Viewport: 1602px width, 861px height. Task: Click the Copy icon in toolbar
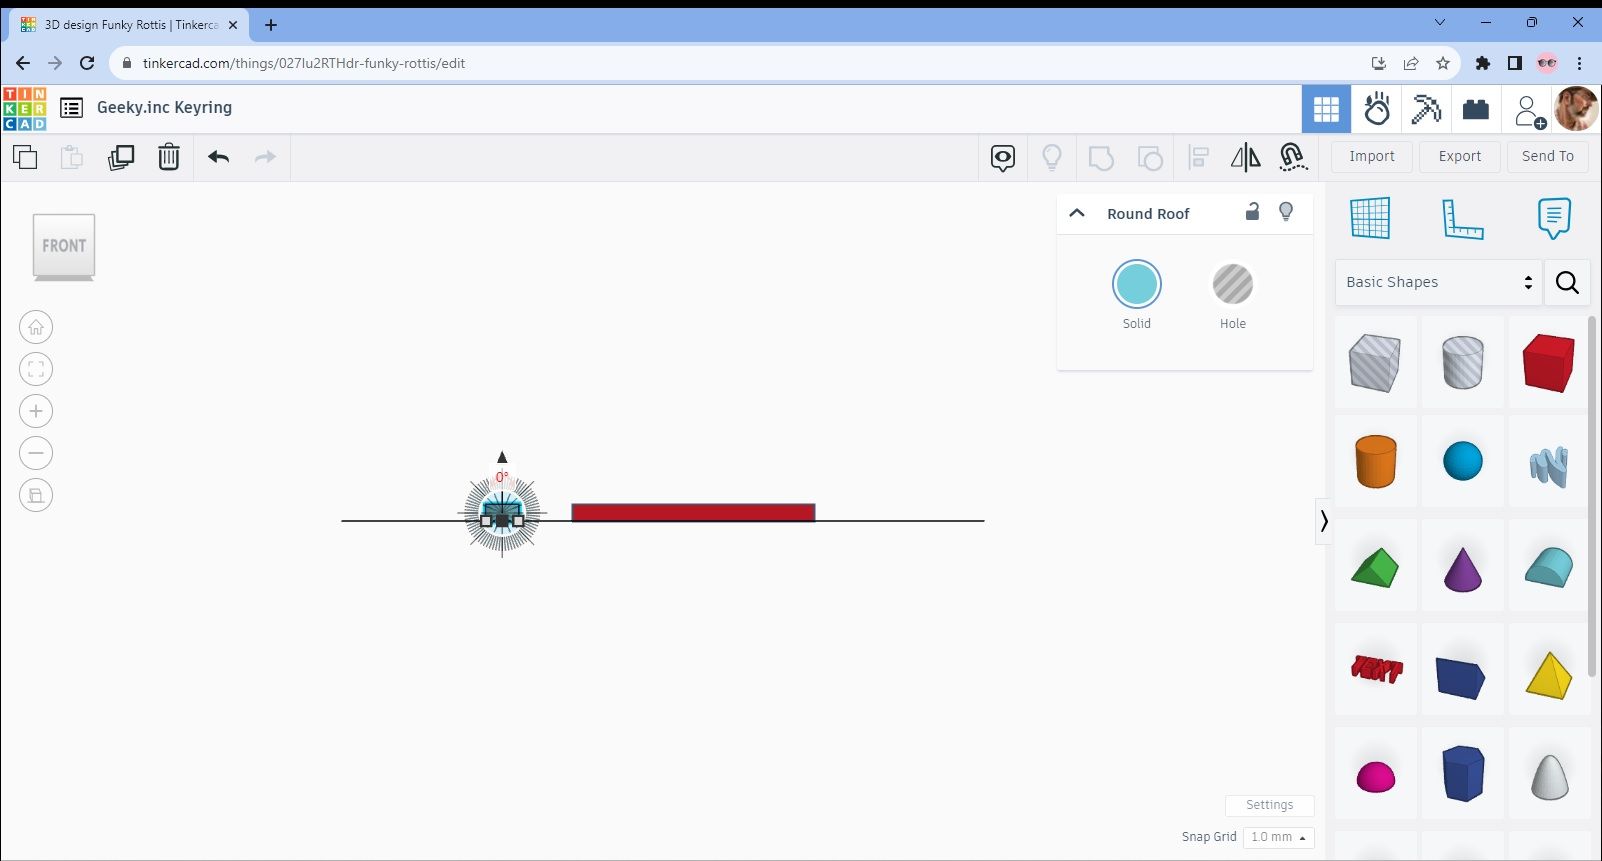coord(25,157)
